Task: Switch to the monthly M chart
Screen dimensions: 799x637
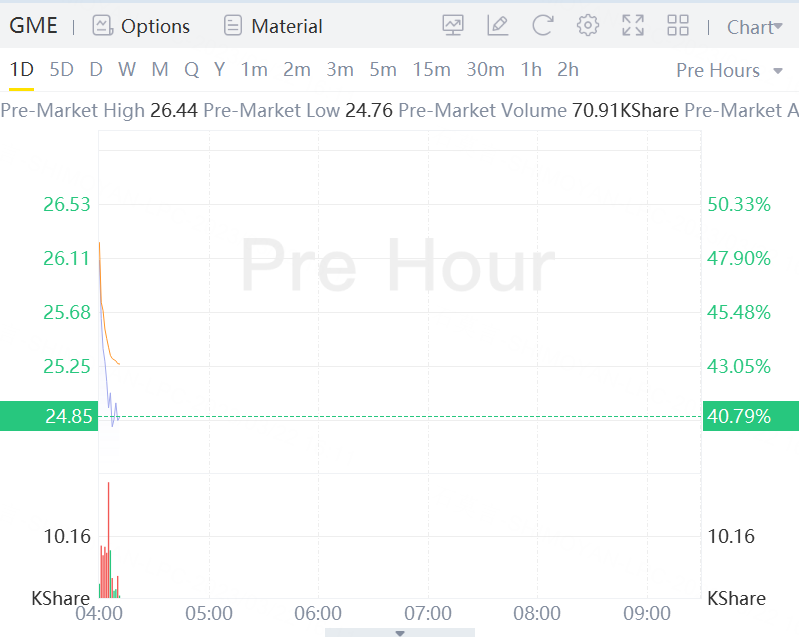Action: pyautogui.click(x=160, y=69)
